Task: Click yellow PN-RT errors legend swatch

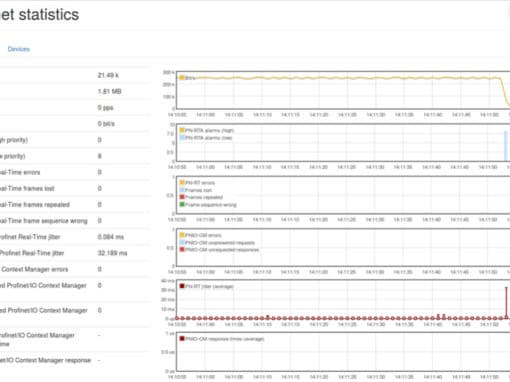Action: (182, 182)
